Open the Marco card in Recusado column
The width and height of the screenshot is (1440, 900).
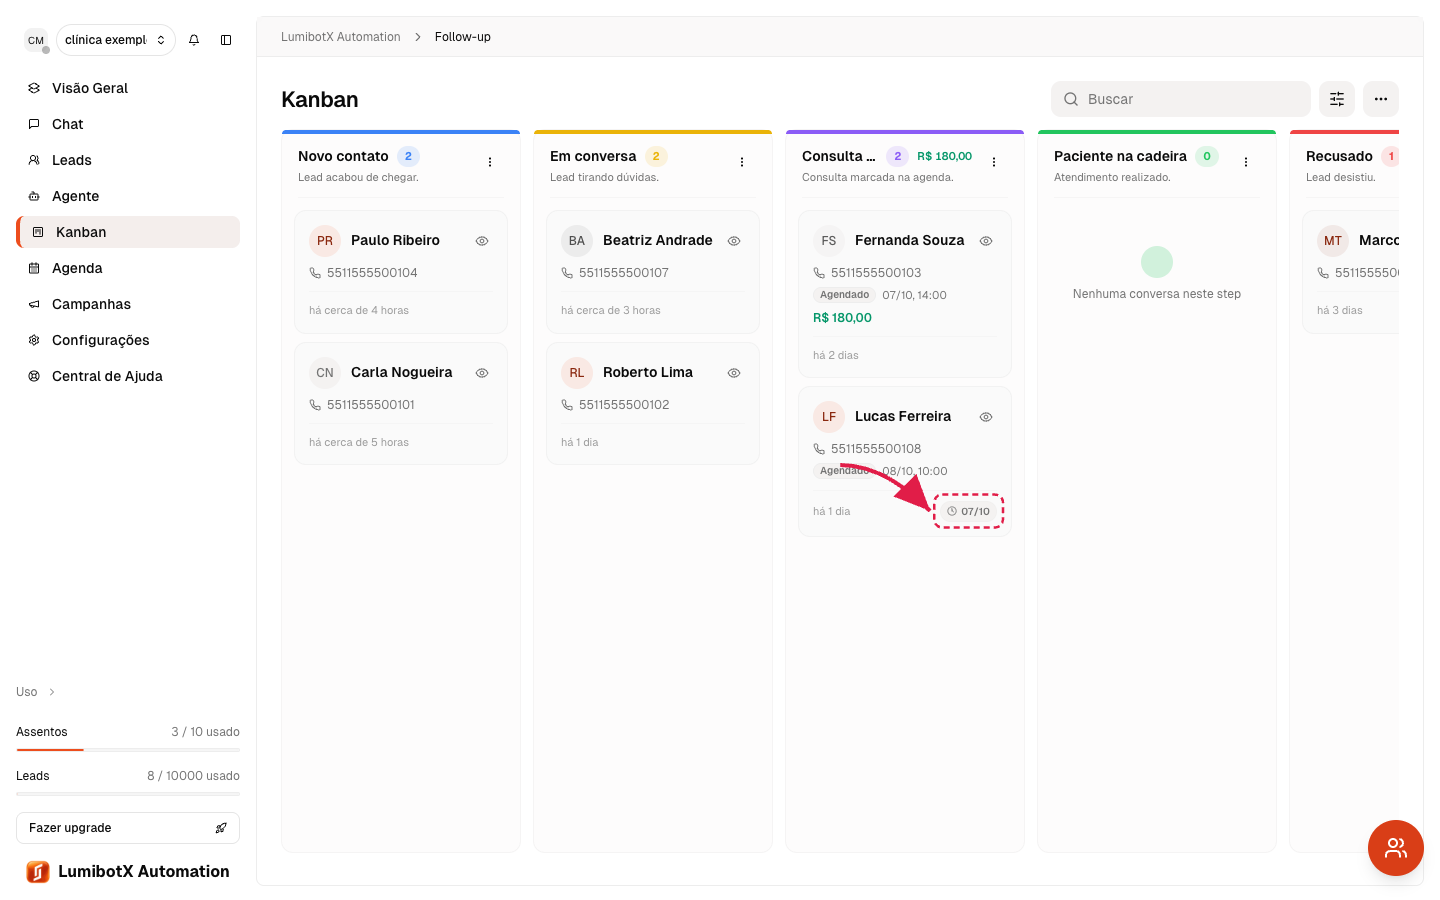pyautogui.click(x=1351, y=272)
